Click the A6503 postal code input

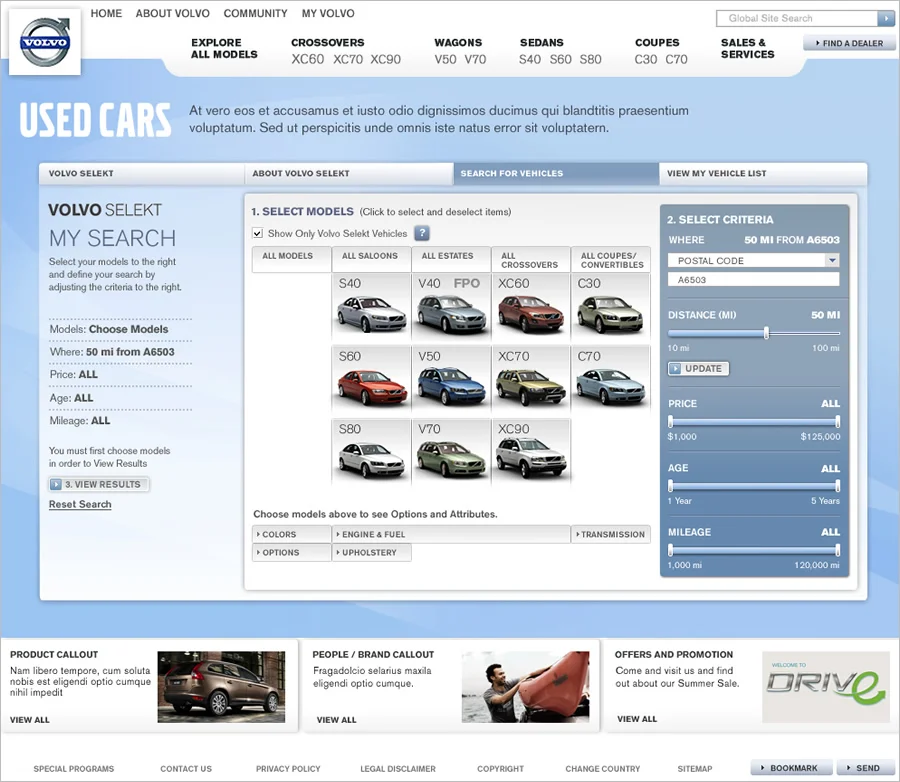coord(753,280)
